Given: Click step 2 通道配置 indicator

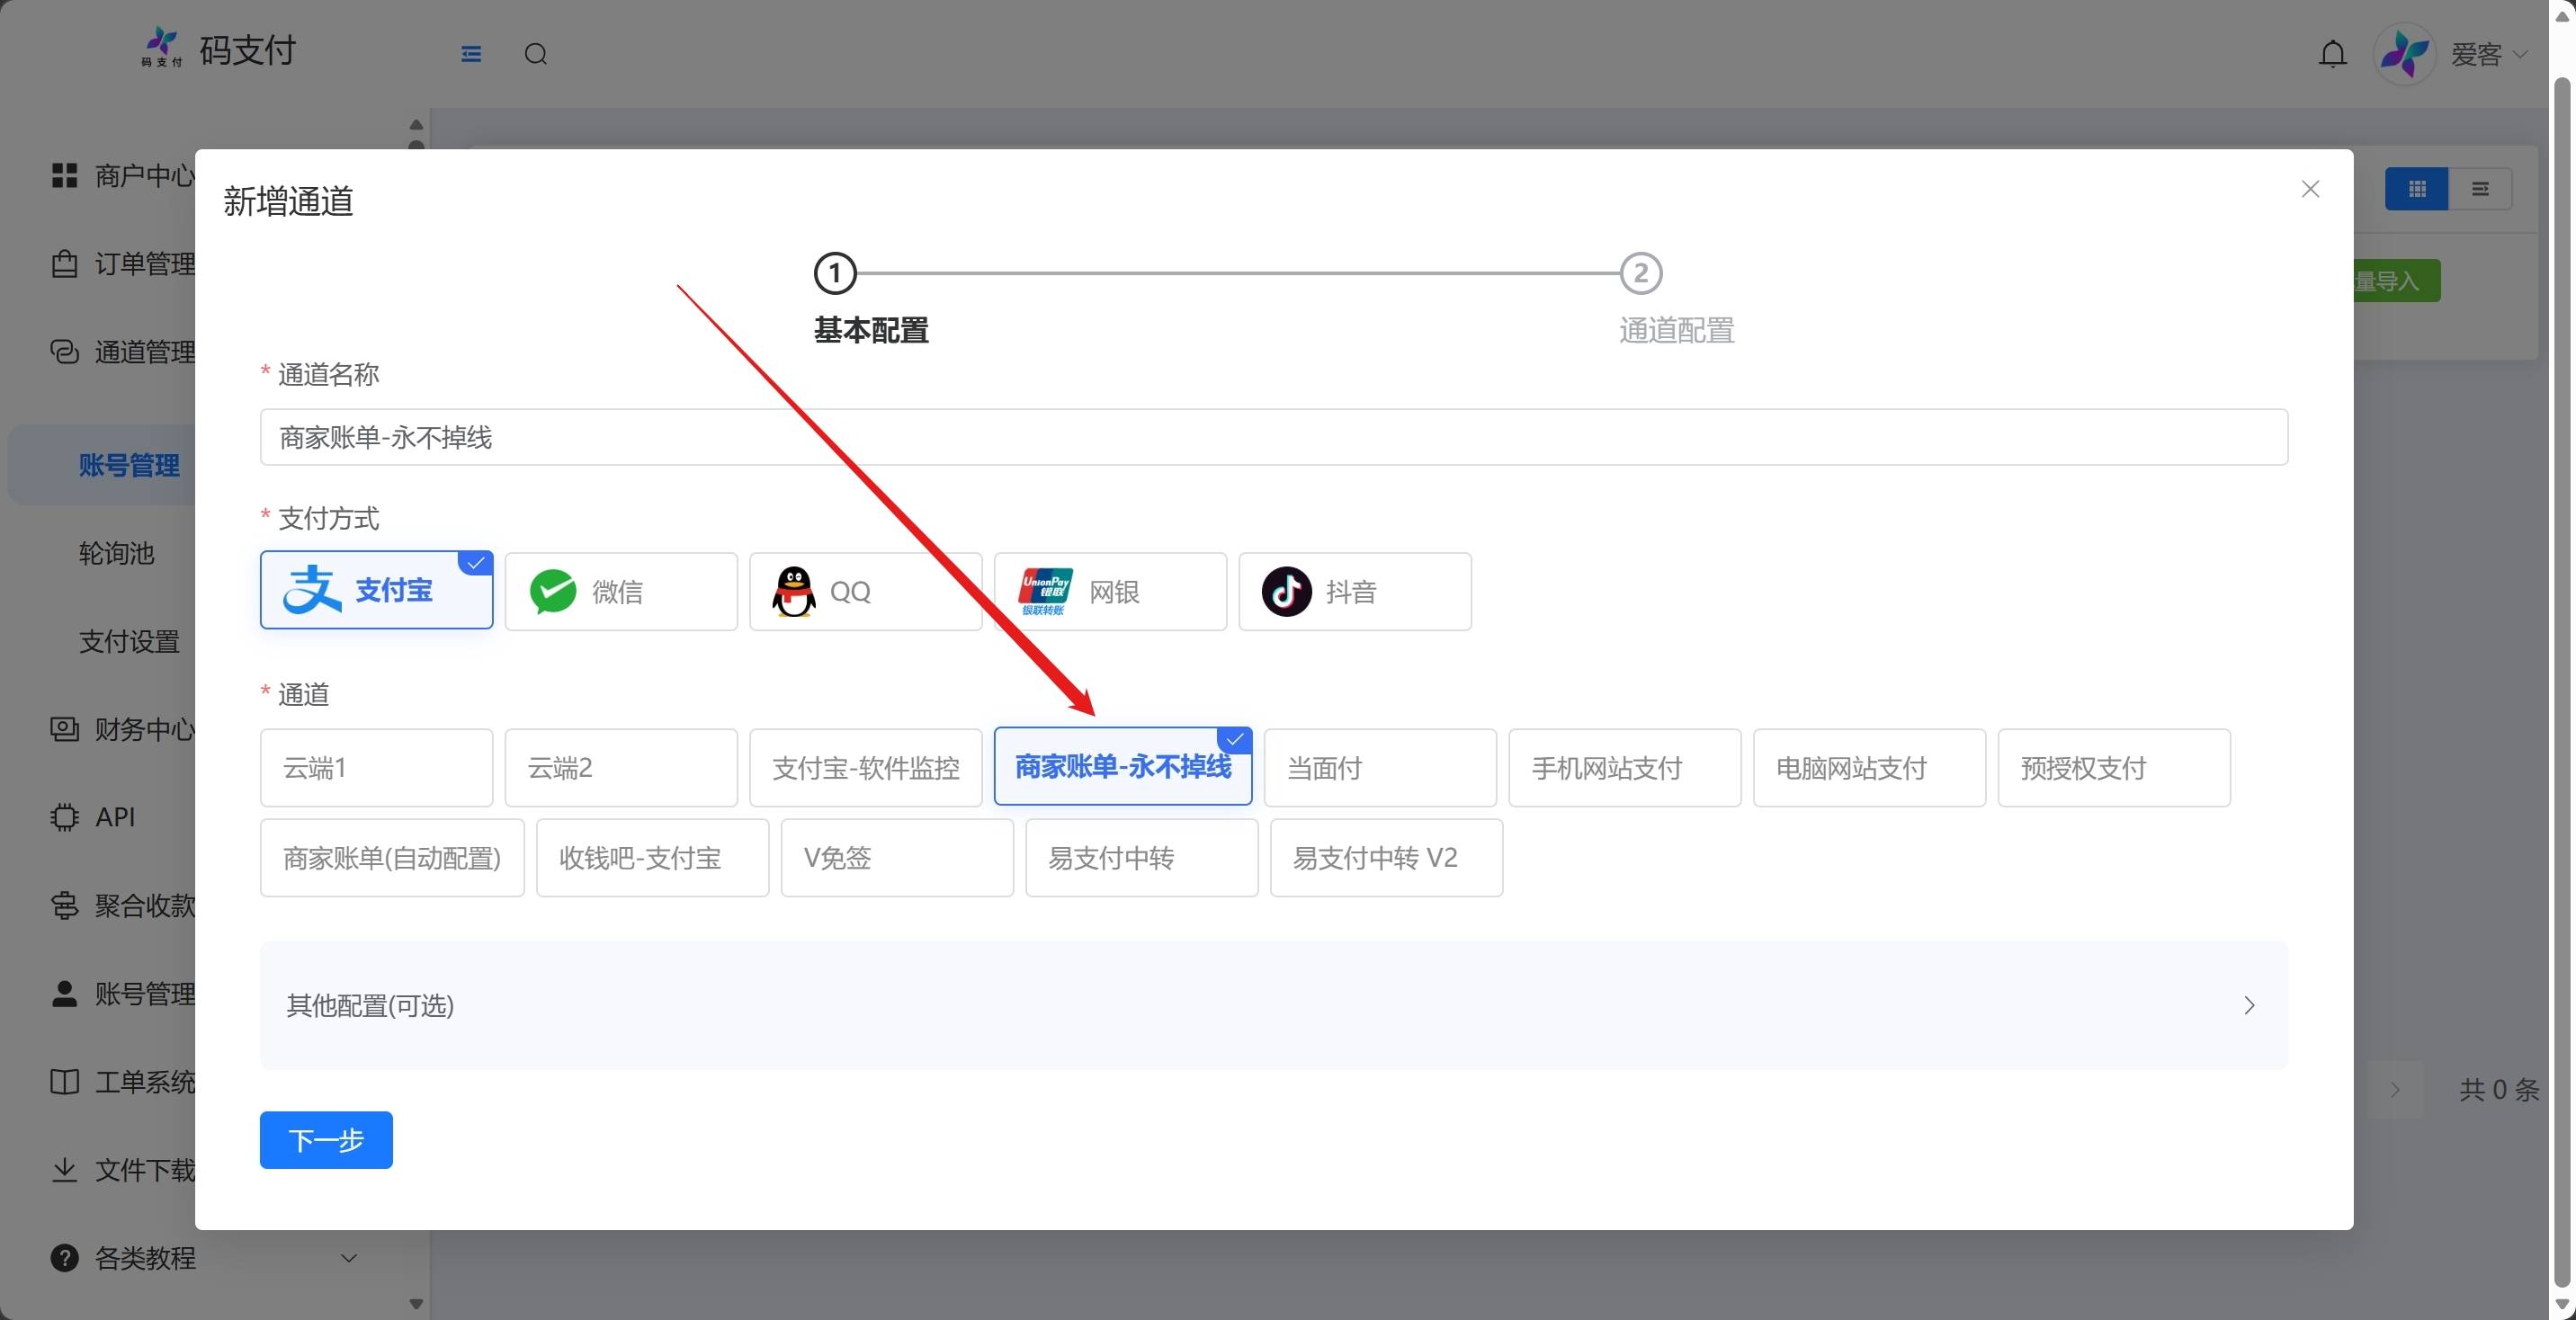Looking at the screenshot, I should [x=1641, y=273].
